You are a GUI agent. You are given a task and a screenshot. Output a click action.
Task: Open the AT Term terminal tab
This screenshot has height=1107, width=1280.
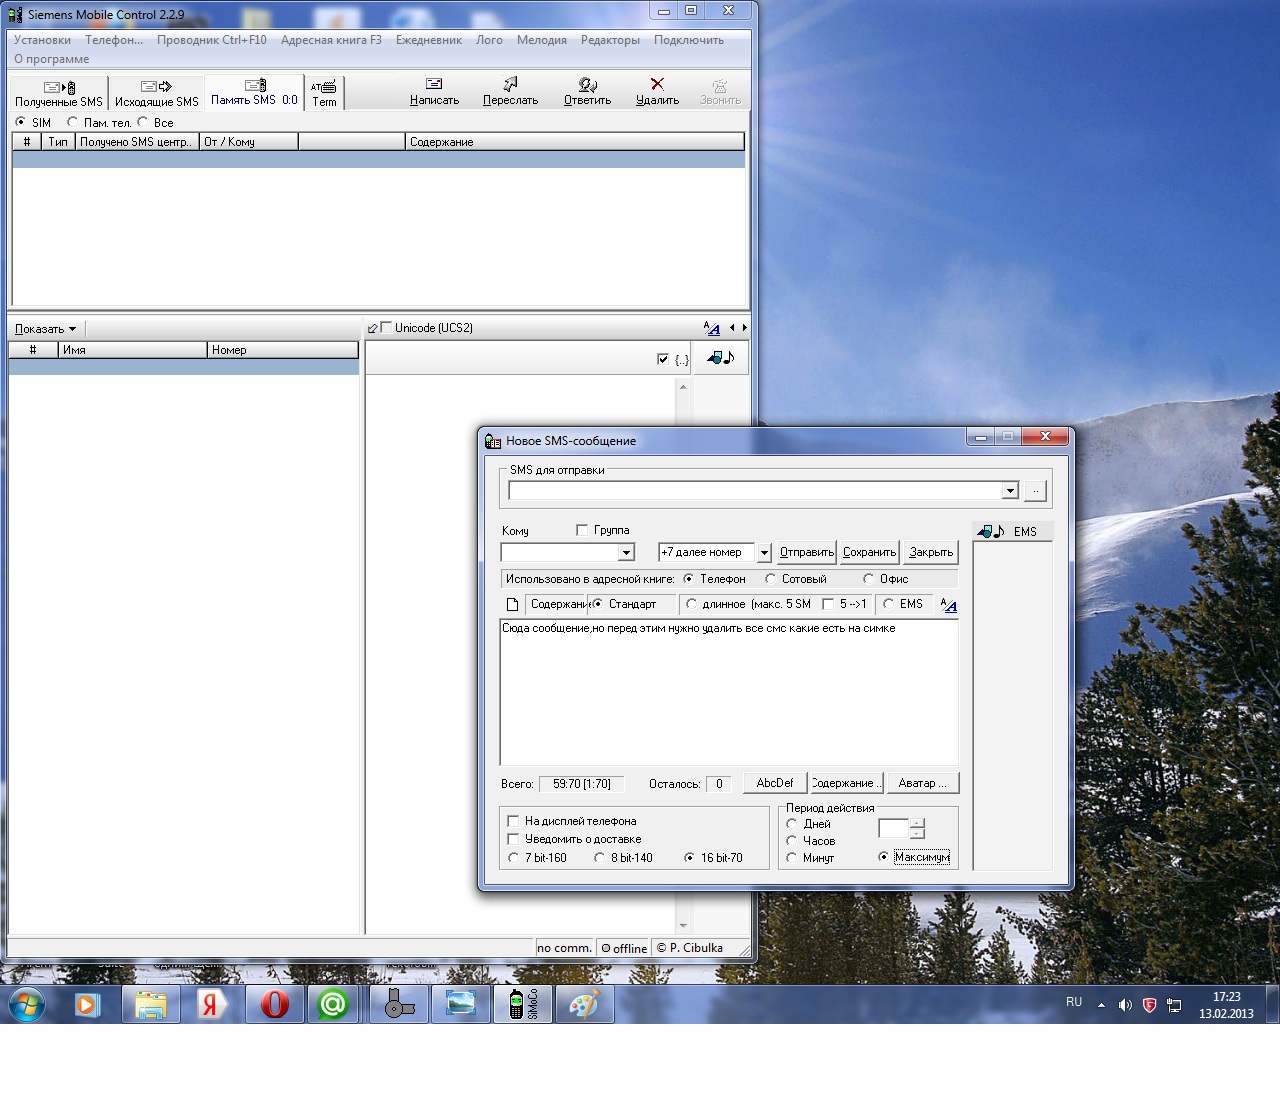(x=324, y=93)
